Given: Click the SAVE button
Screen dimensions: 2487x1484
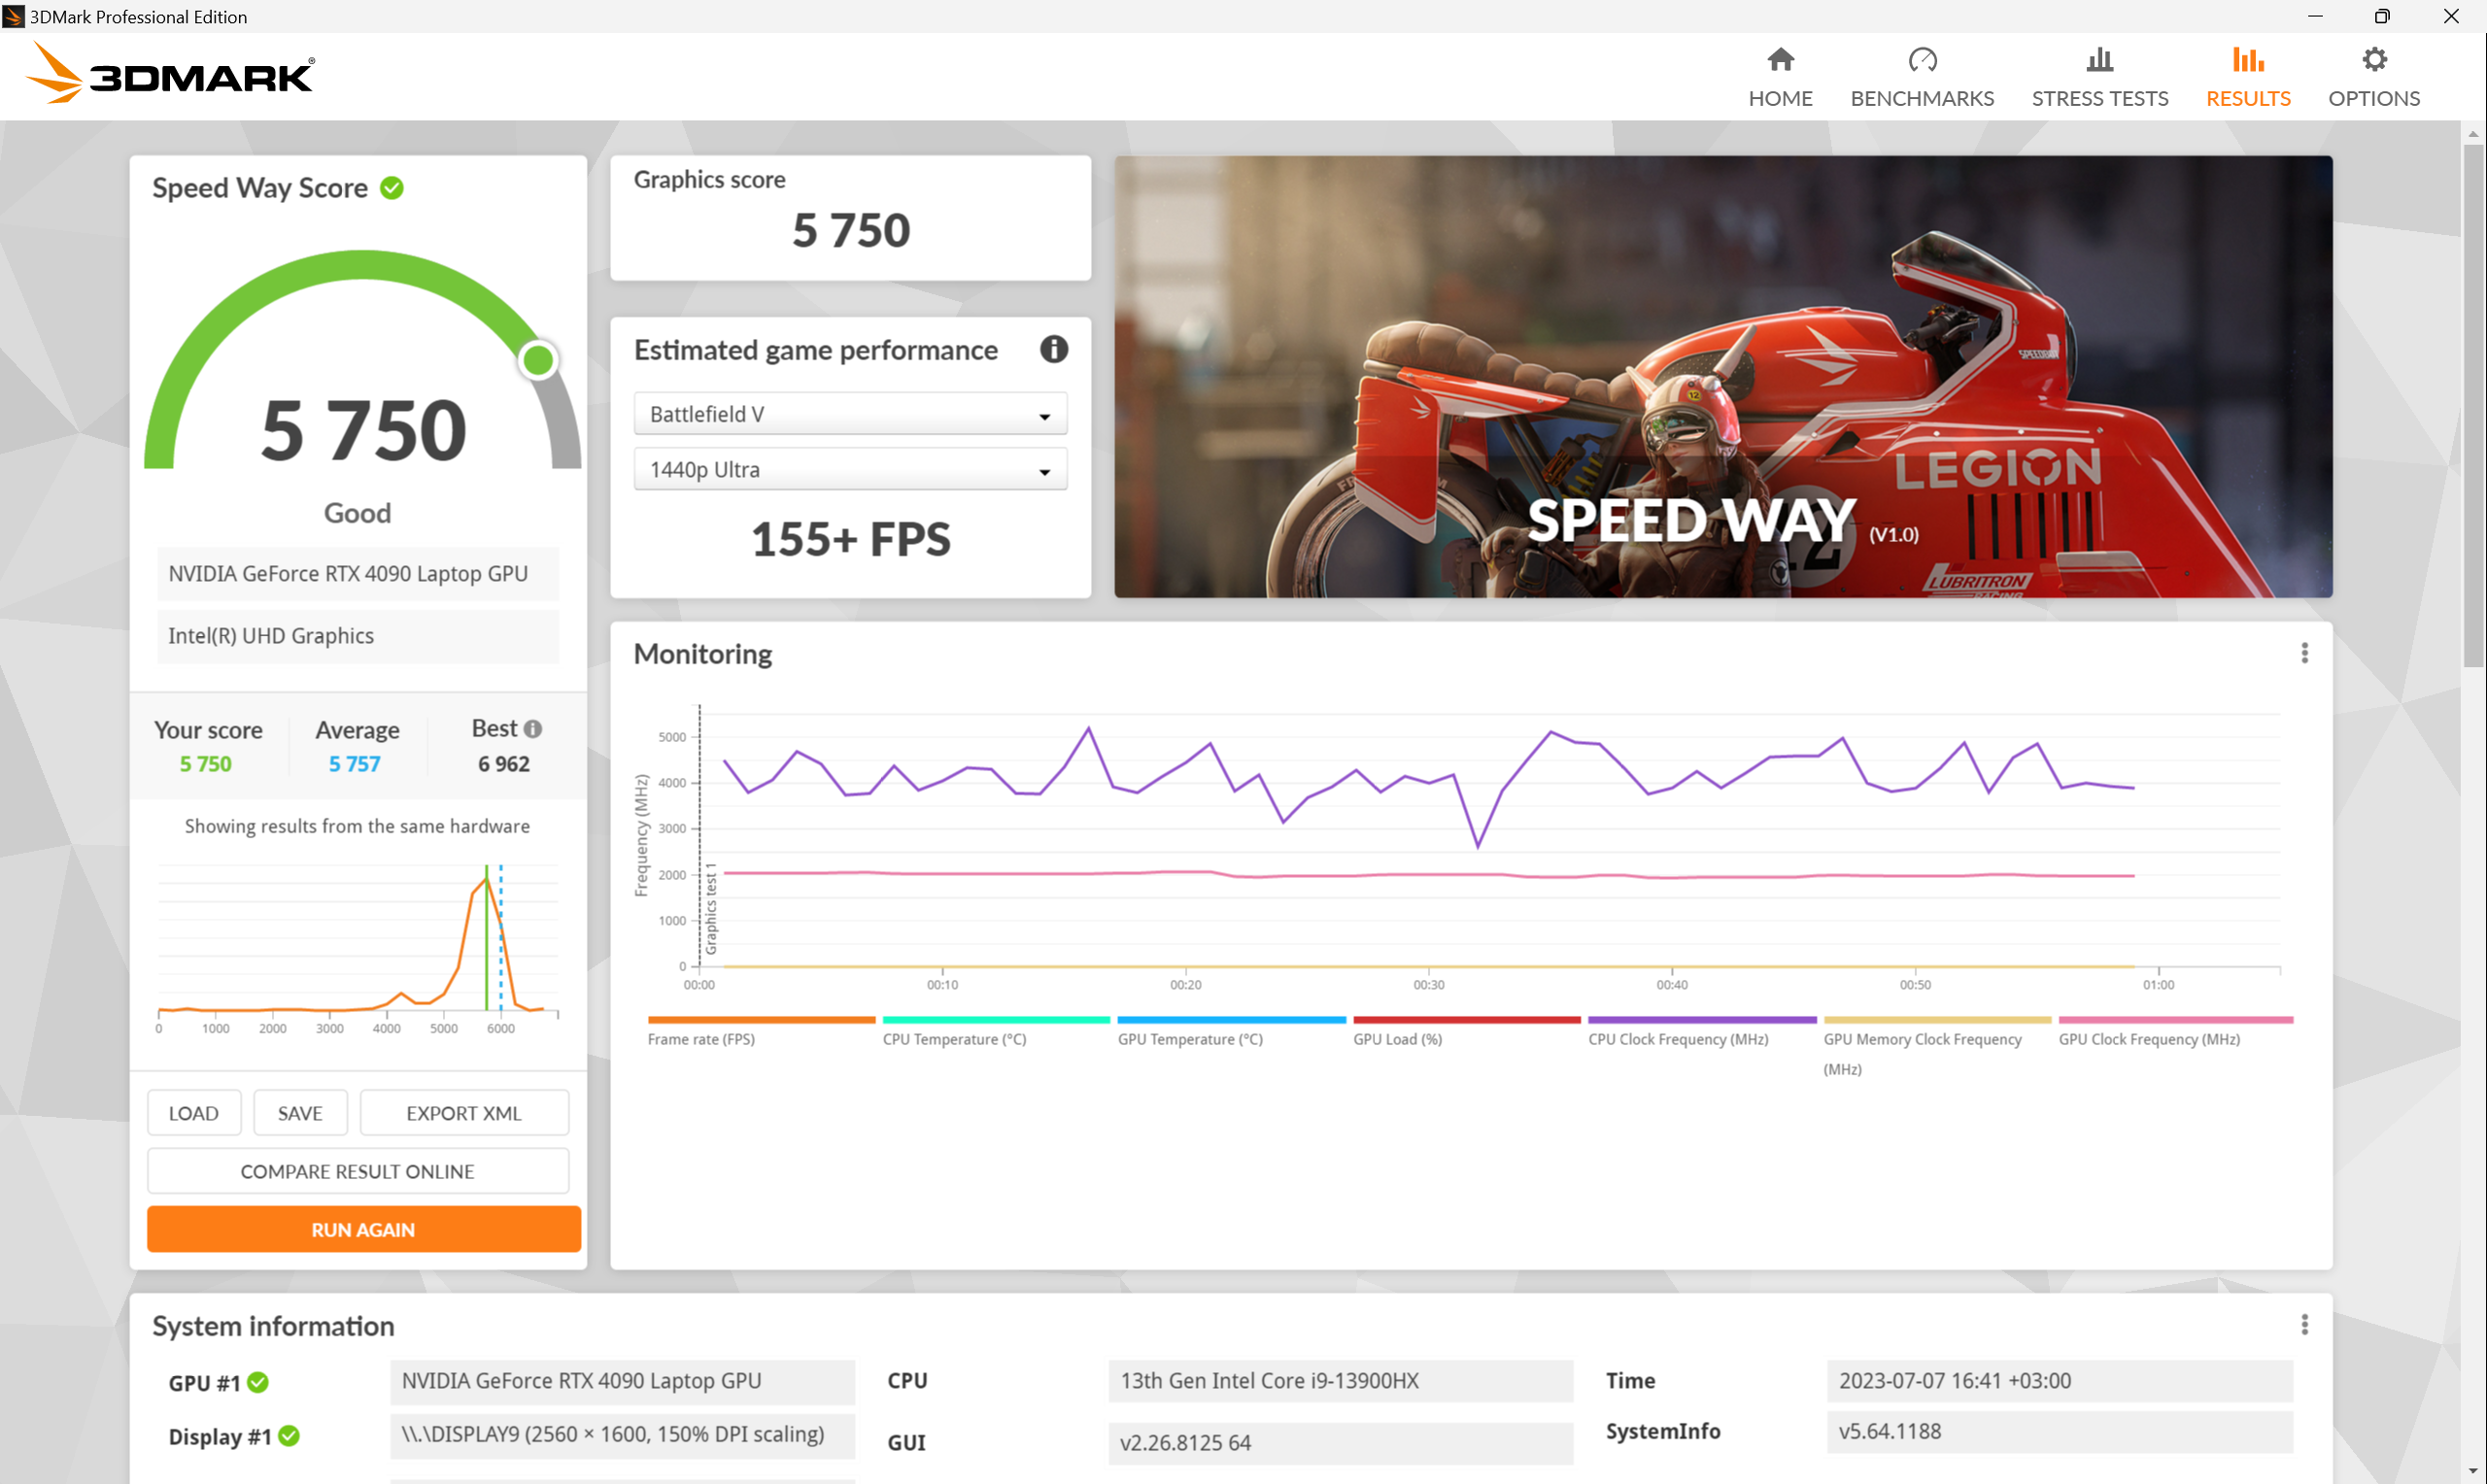Looking at the screenshot, I should pos(300,1113).
